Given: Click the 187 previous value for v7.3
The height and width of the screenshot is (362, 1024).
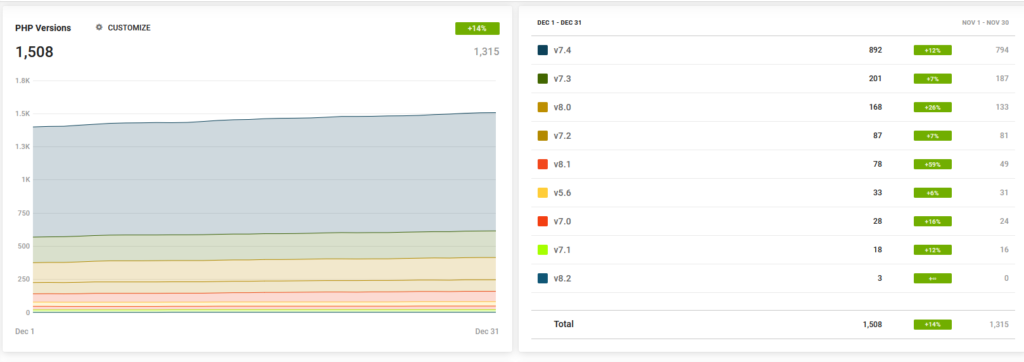Looking at the screenshot, I should pyautogui.click(x=1002, y=78).
